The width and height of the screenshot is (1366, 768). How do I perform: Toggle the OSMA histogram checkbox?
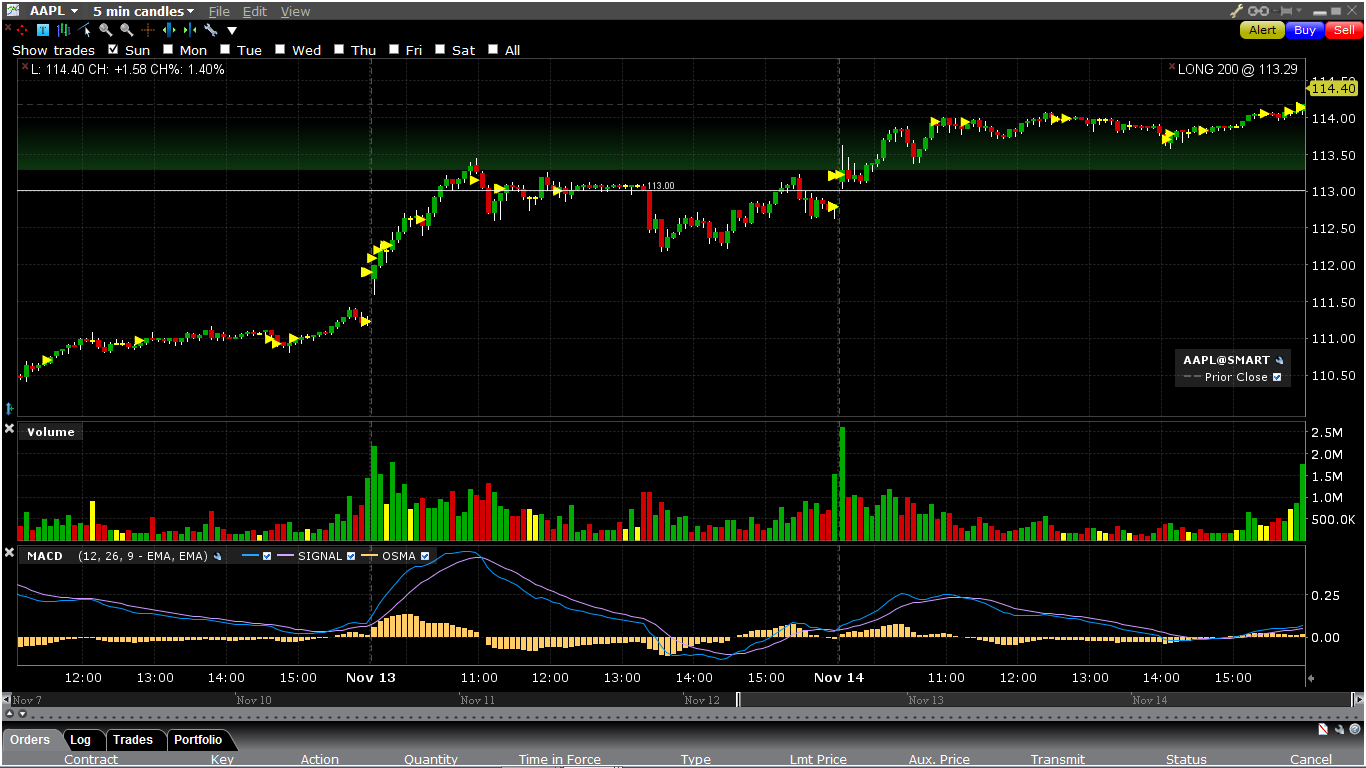pos(425,556)
